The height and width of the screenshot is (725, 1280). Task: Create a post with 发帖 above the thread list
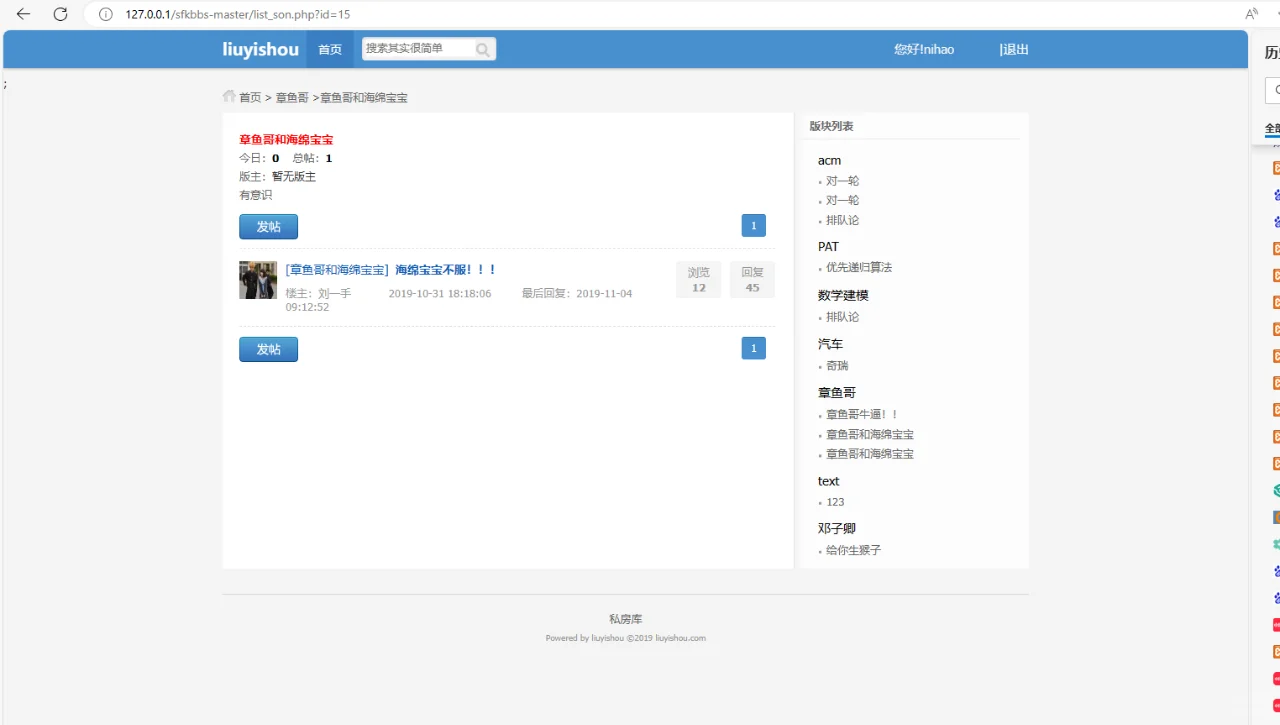tap(268, 227)
